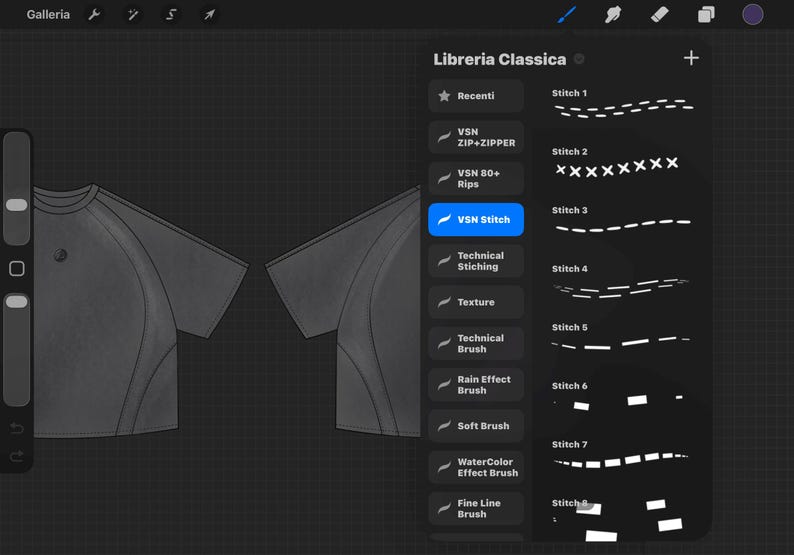Open the Adjustments magic wand menu

133,15
